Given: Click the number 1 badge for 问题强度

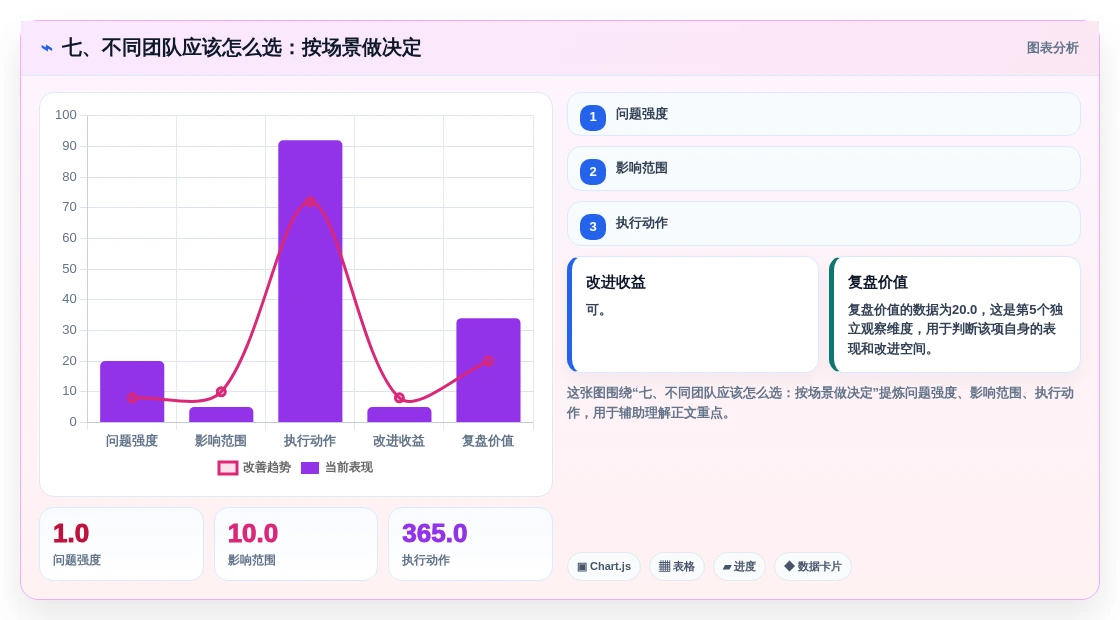Looking at the screenshot, I should coord(592,117).
